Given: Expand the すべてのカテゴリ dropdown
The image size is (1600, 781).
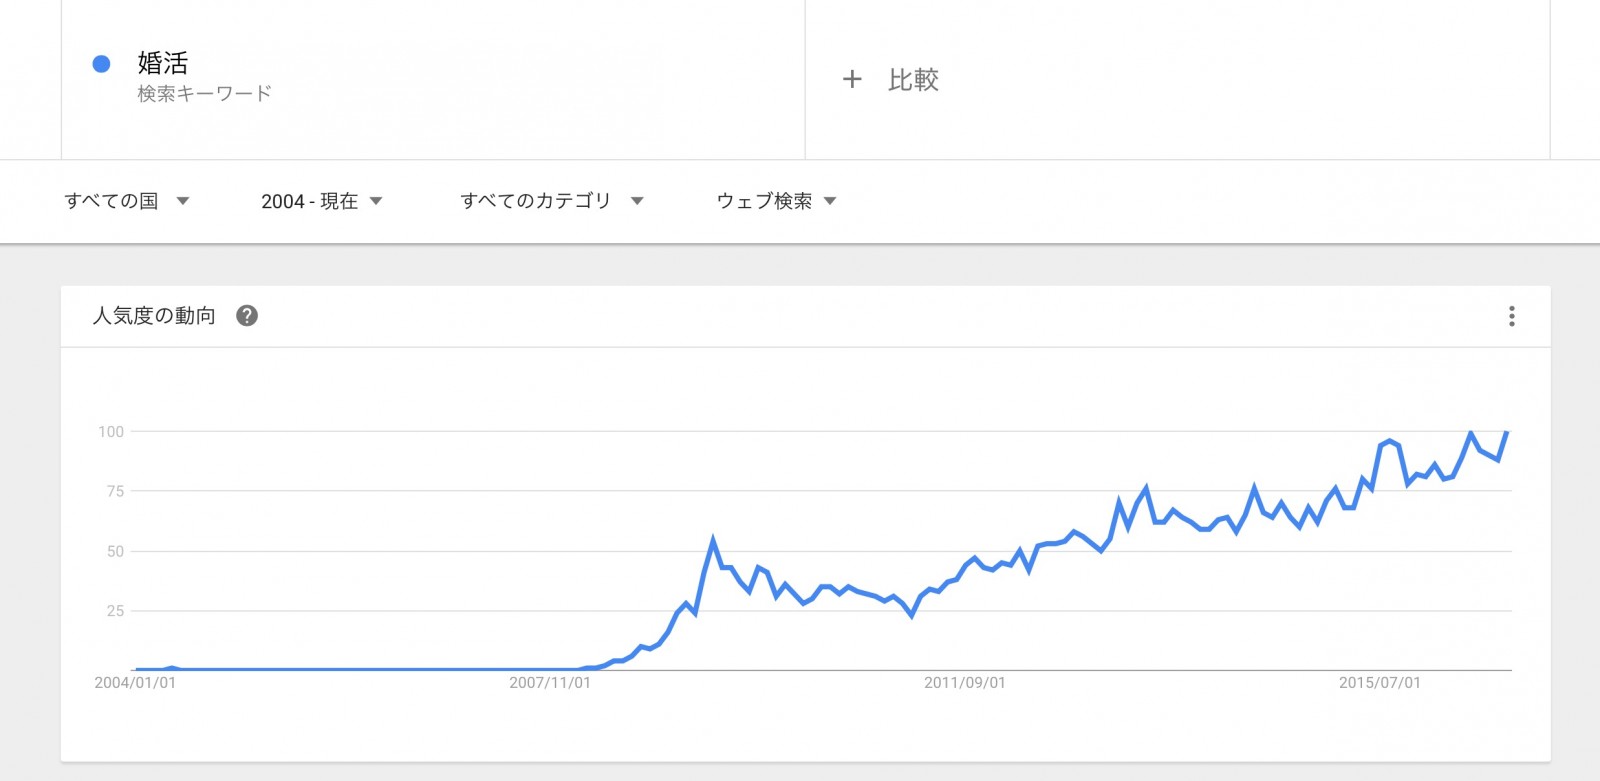Looking at the screenshot, I should (x=552, y=201).
